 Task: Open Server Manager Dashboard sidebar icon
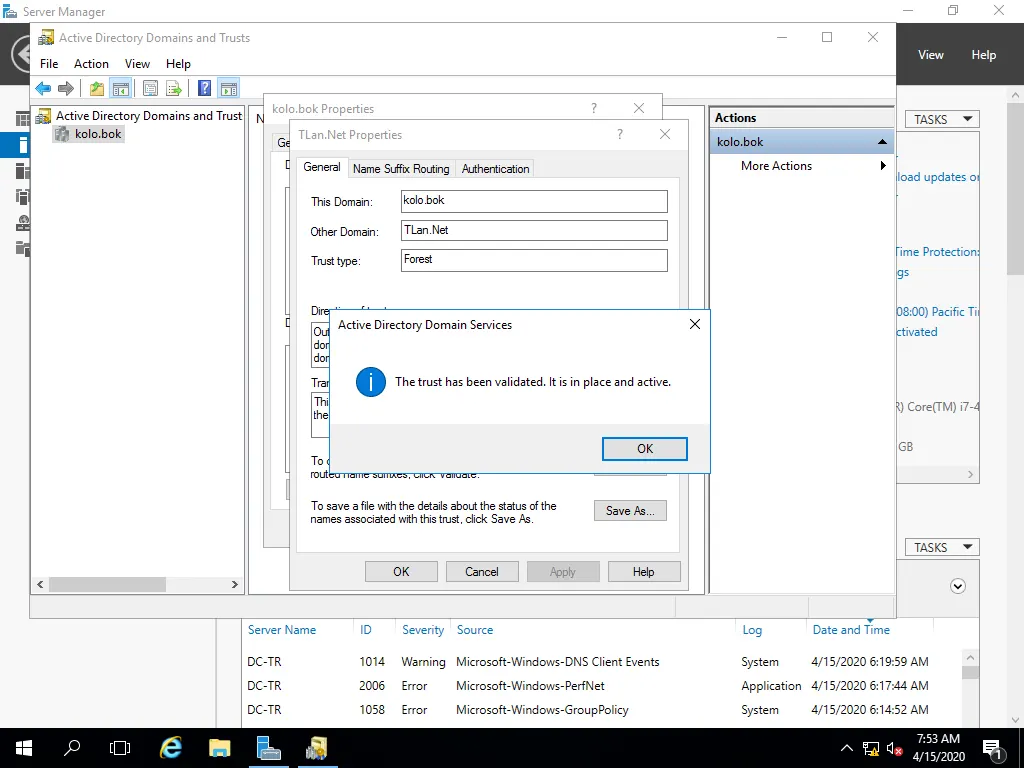[x=22, y=119]
